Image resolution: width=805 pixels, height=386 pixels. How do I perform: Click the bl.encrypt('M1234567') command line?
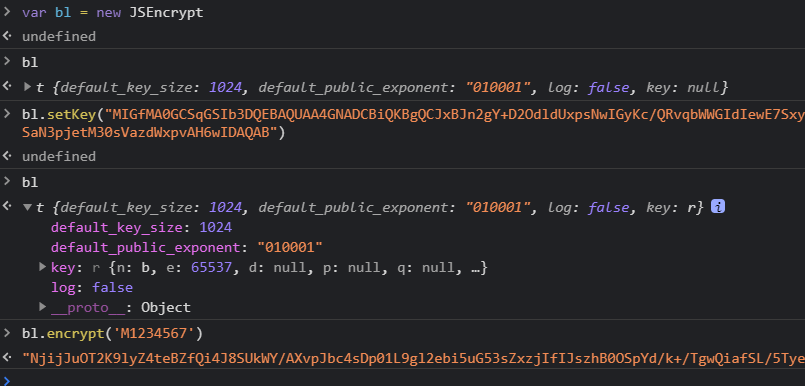tap(112, 334)
